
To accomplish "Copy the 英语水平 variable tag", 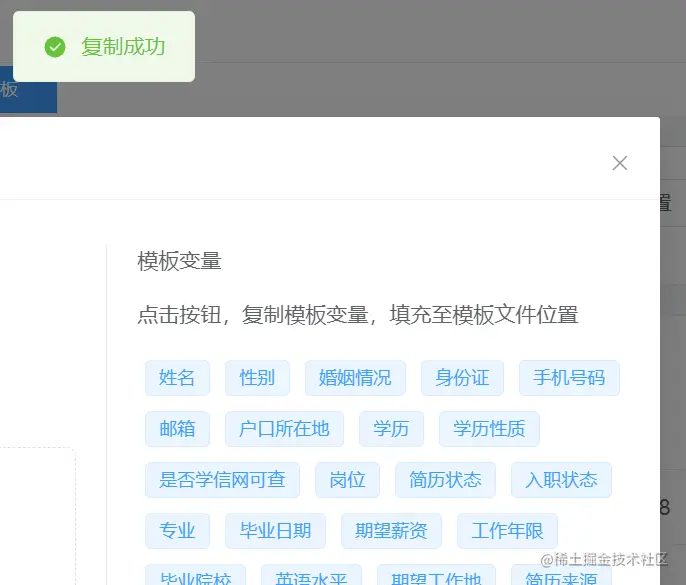I will click(312, 575).
